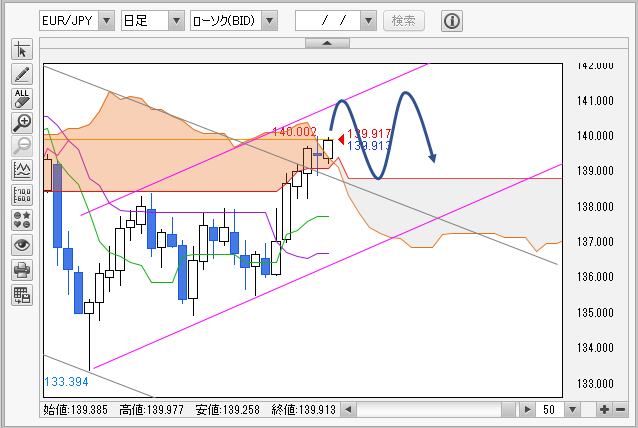The width and height of the screenshot is (638, 428).
Task: Click the 安値:139.258 low price text
Action: (x=227, y=410)
